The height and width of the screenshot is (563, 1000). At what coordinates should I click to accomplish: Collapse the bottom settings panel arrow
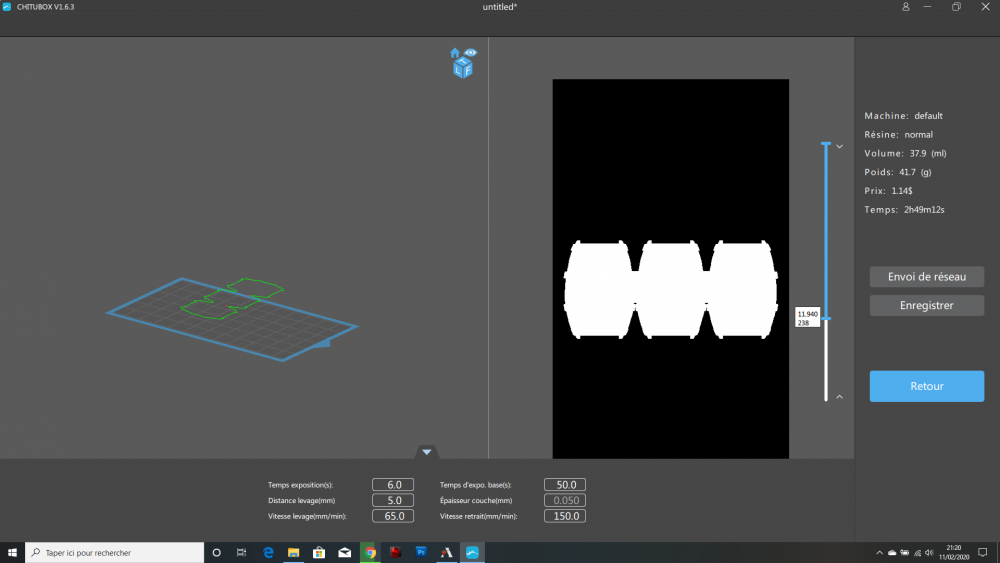(x=427, y=452)
